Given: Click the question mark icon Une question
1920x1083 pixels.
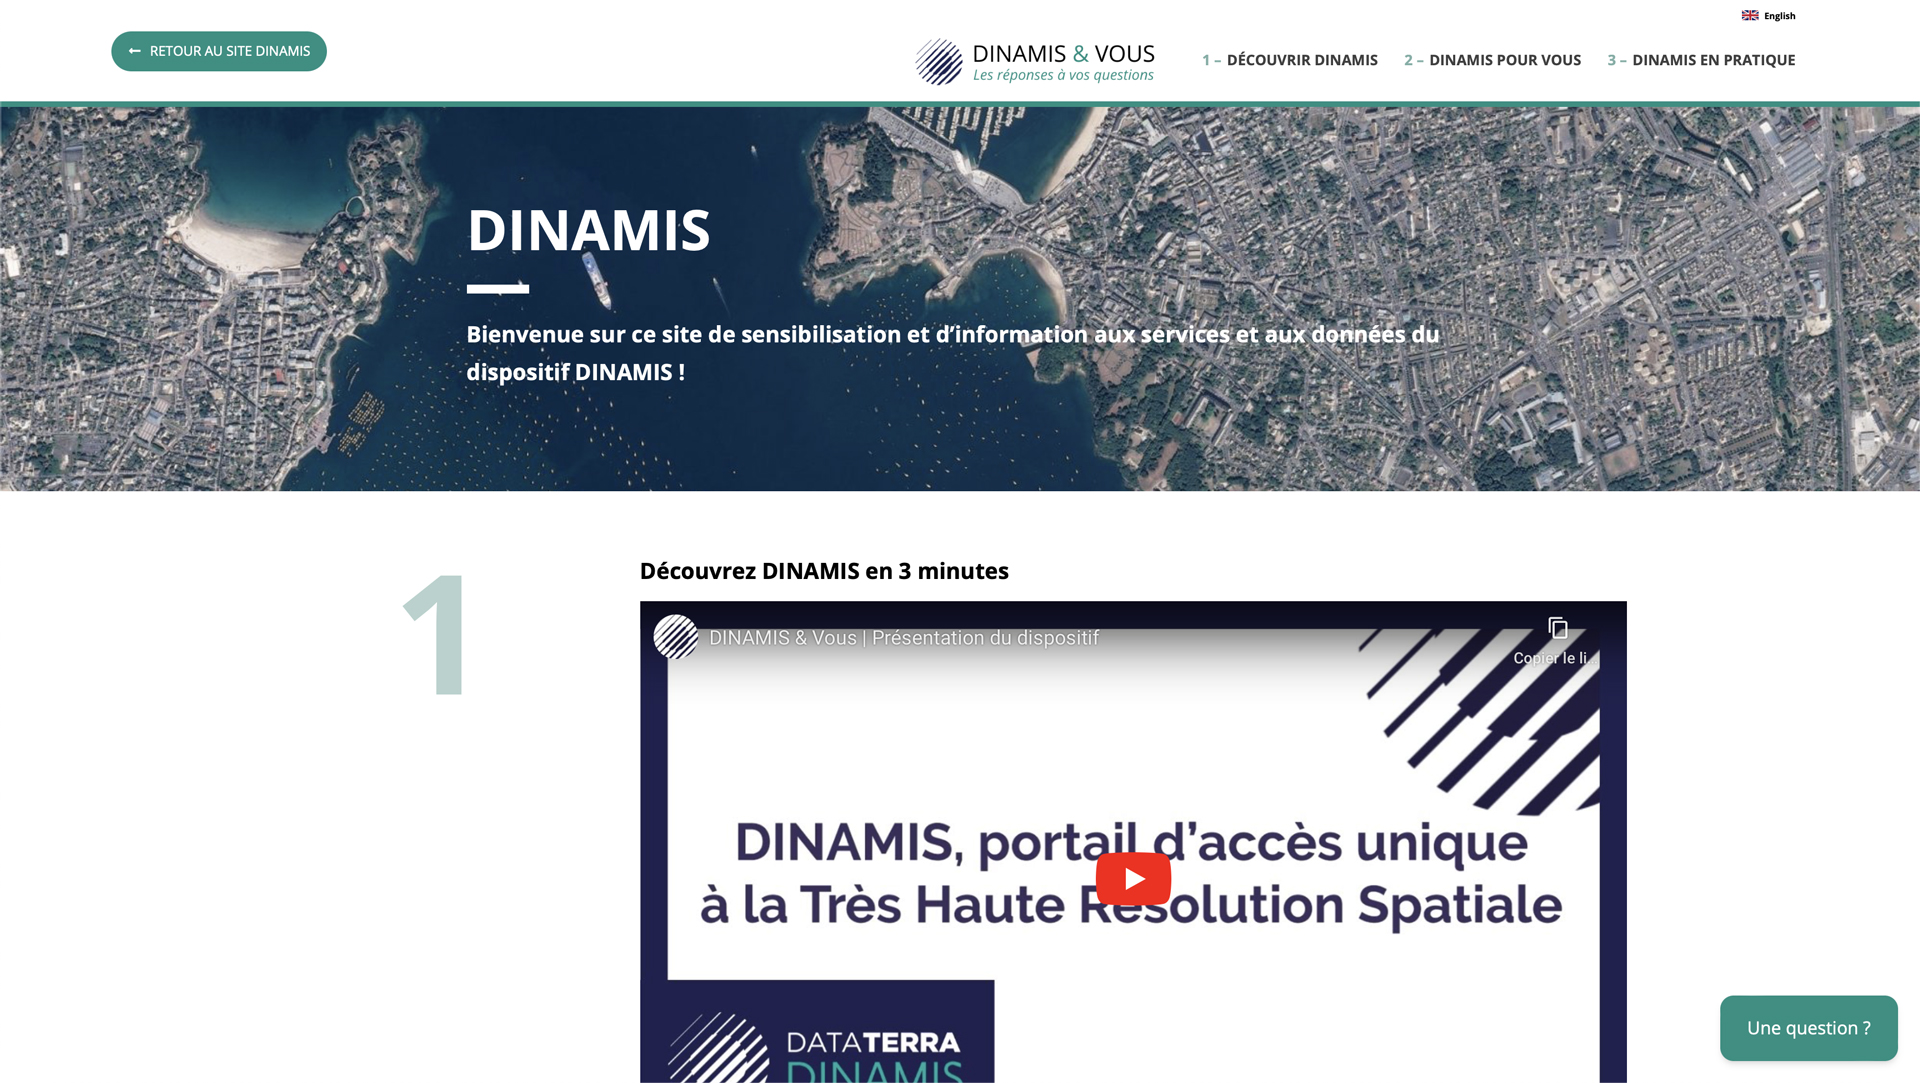Looking at the screenshot, I should [x=1808, y=1029].
